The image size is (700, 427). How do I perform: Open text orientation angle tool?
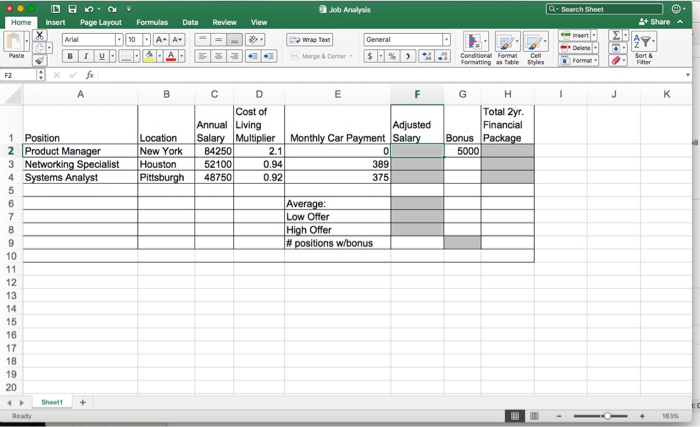click(x=253, y=40)
